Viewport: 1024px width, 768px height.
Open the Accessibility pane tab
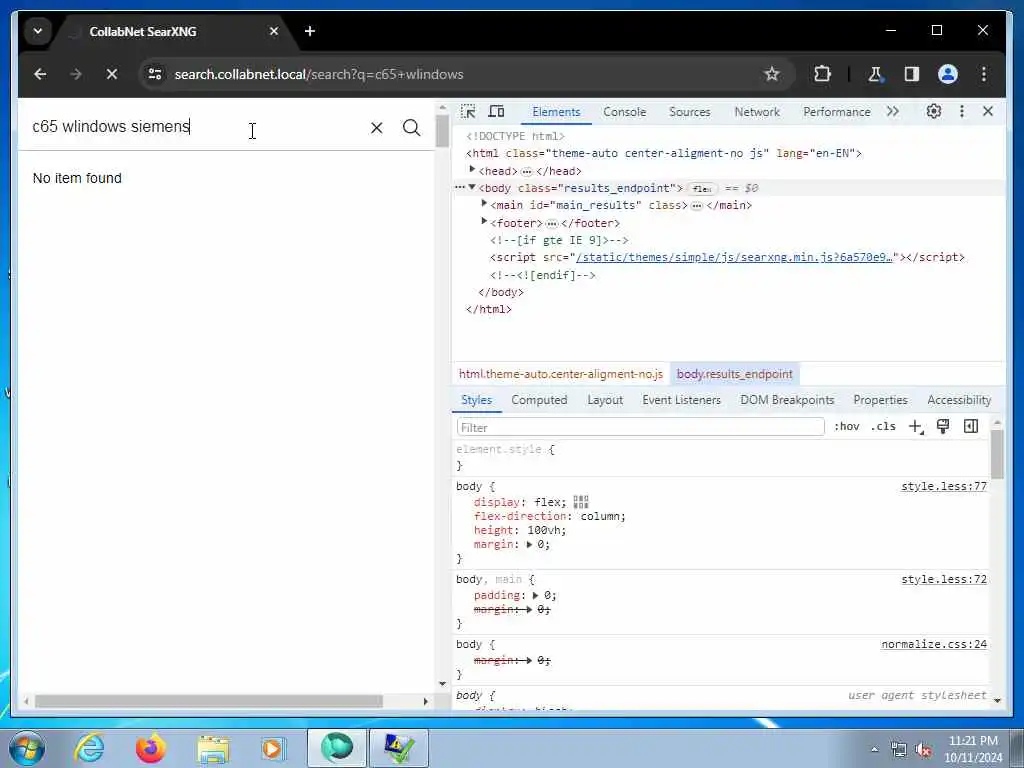[959, 400]
